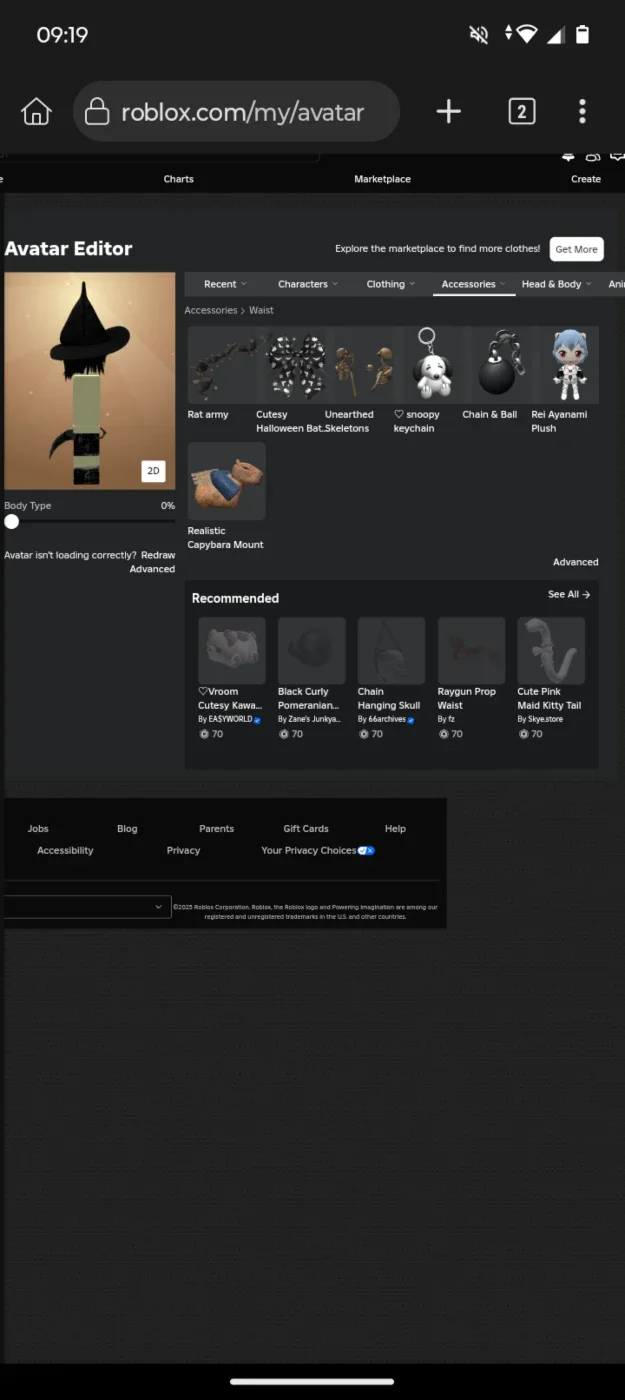
Task: Open recommended Vroom Cutesy Kawaii item
Action: pos(232,651)
